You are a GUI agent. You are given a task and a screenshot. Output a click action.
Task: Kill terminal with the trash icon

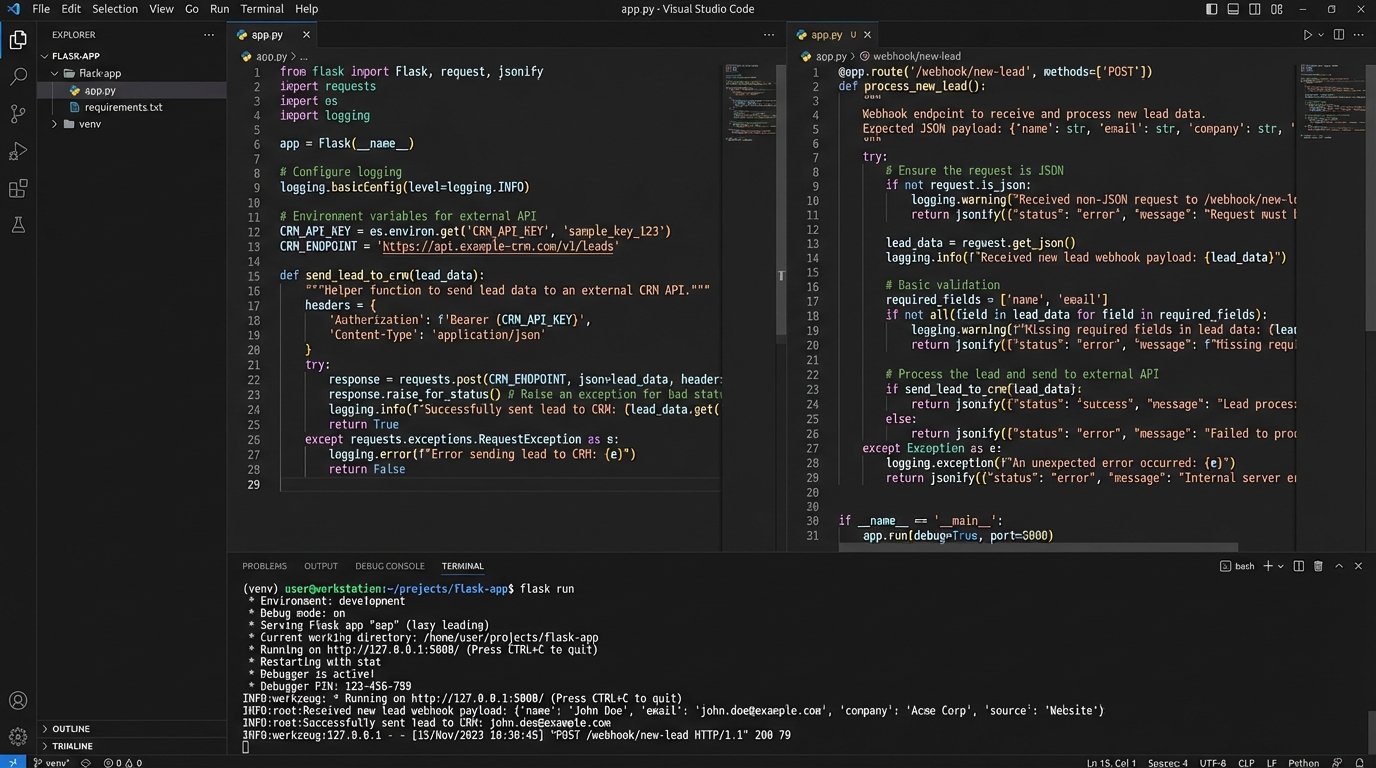coord(1318,566)
